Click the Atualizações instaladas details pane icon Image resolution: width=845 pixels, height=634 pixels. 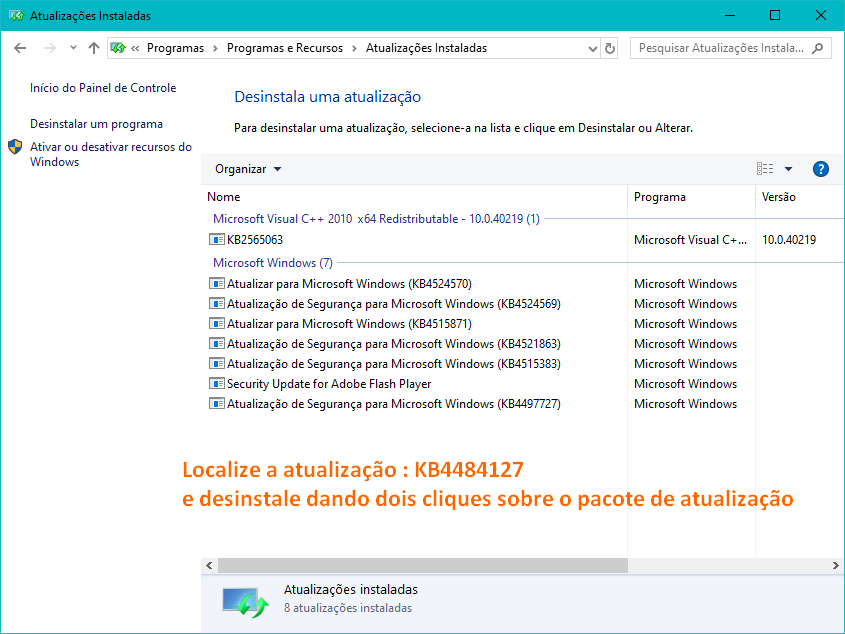tap(246, 602)
